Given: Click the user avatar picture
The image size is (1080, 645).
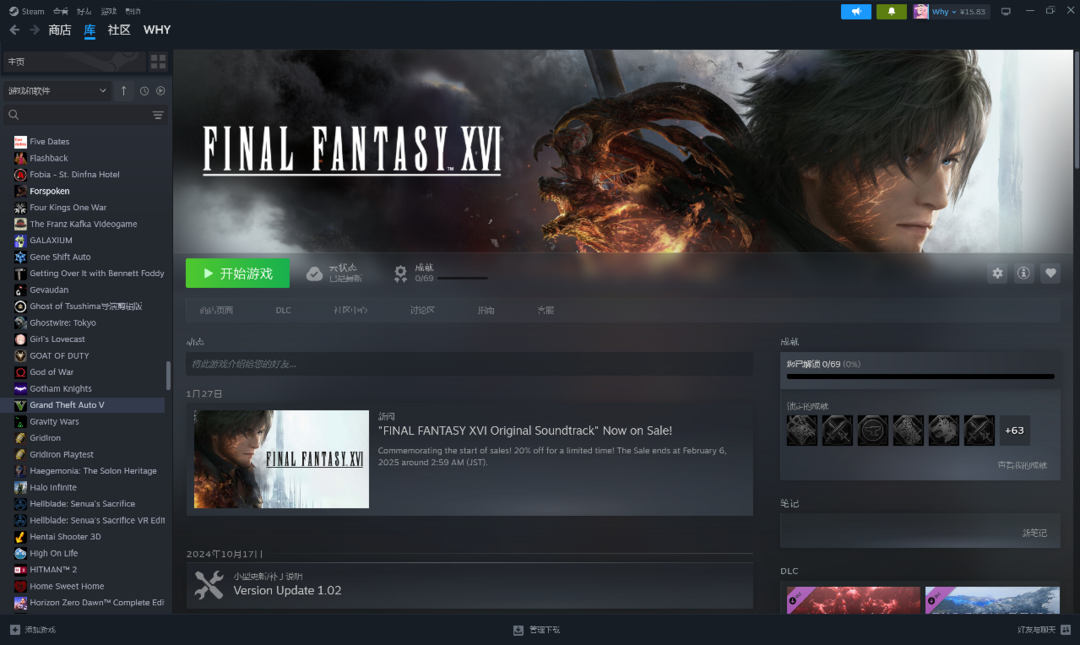Looking at the screenshot, I should (921, 12).
